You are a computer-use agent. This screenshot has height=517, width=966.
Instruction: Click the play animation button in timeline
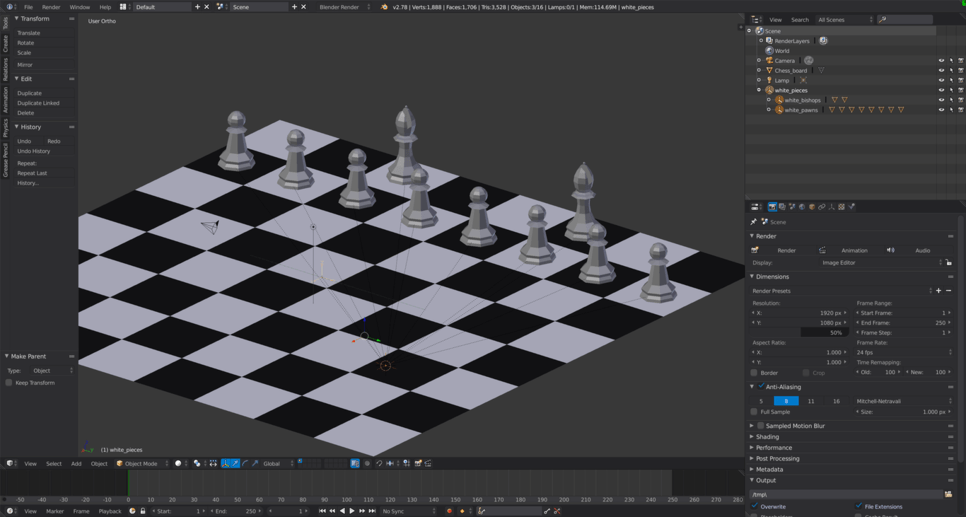click(352, 511)
